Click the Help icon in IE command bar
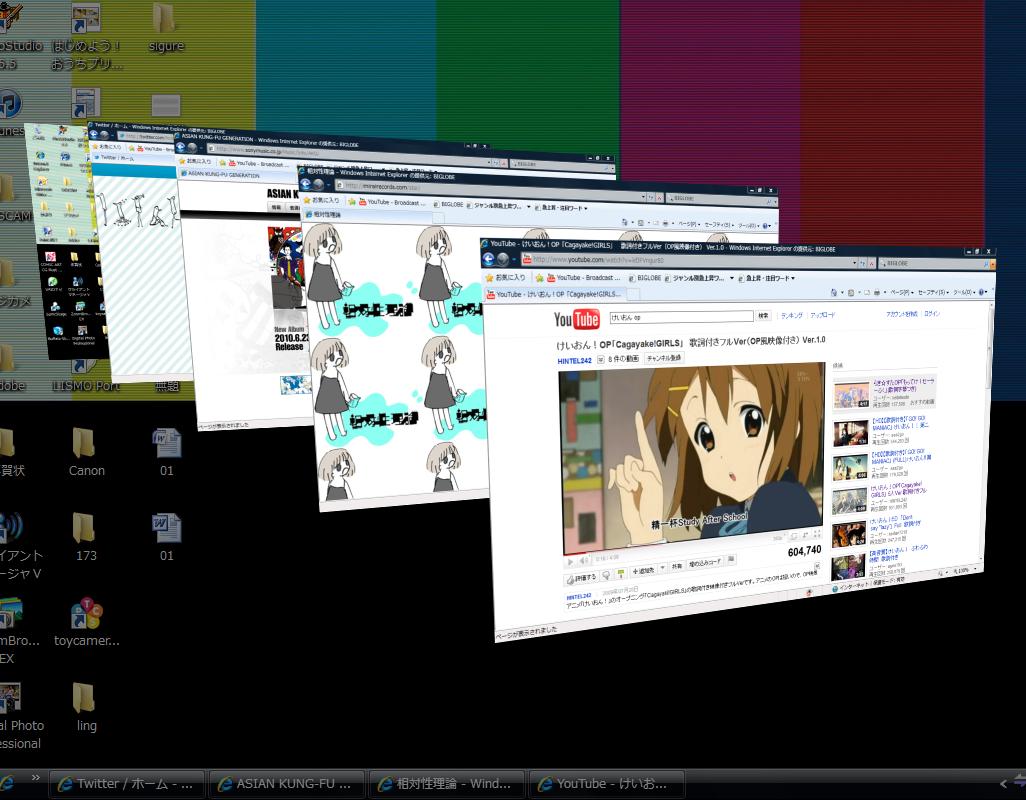 [982, 292]
